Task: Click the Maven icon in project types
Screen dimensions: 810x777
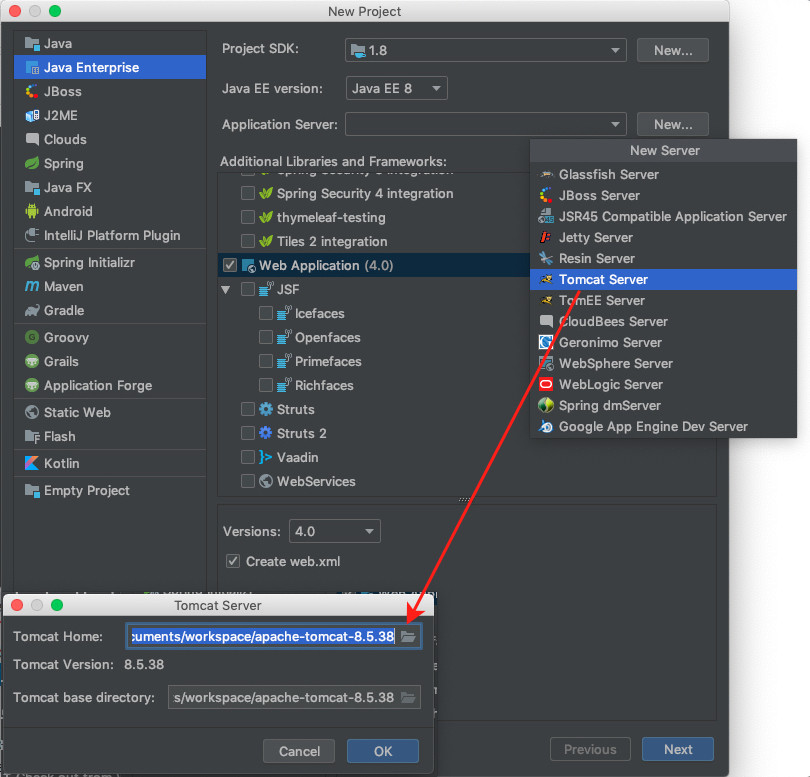Action: pos(32,287)
